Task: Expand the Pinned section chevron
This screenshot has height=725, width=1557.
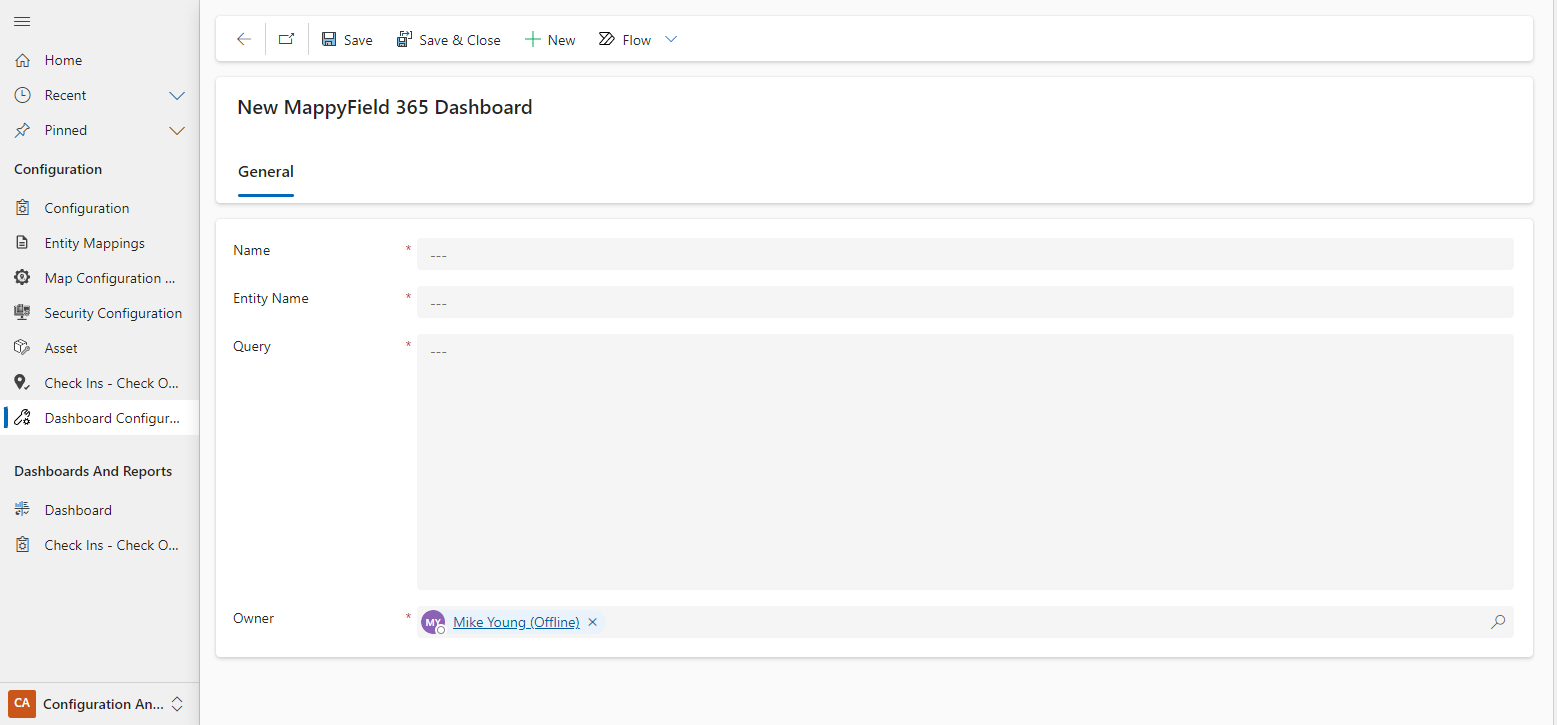Action: pos(177,131)
